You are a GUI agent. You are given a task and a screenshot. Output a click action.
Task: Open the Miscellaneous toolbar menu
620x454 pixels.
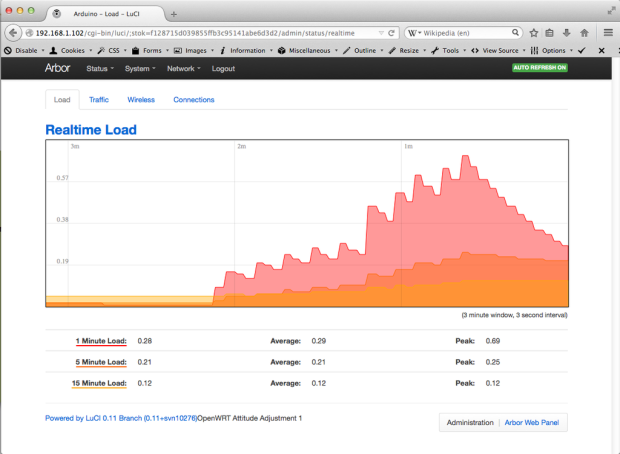[308, 50]
